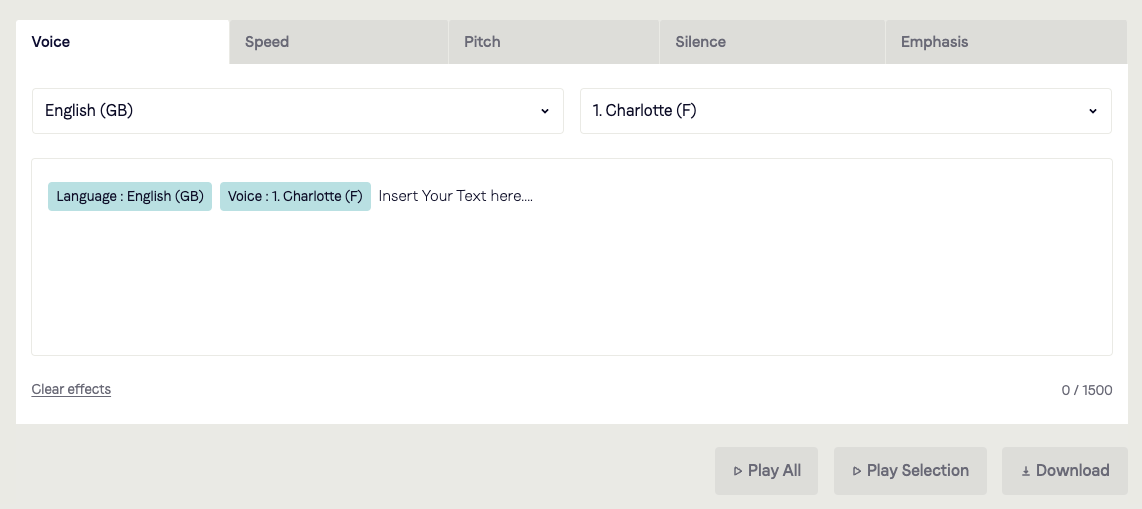Image resolution: width=1142 pixels, height=509 pixels.
Task: Click the Voice : 1. Charlotte (F) tag
Action: 295,197
